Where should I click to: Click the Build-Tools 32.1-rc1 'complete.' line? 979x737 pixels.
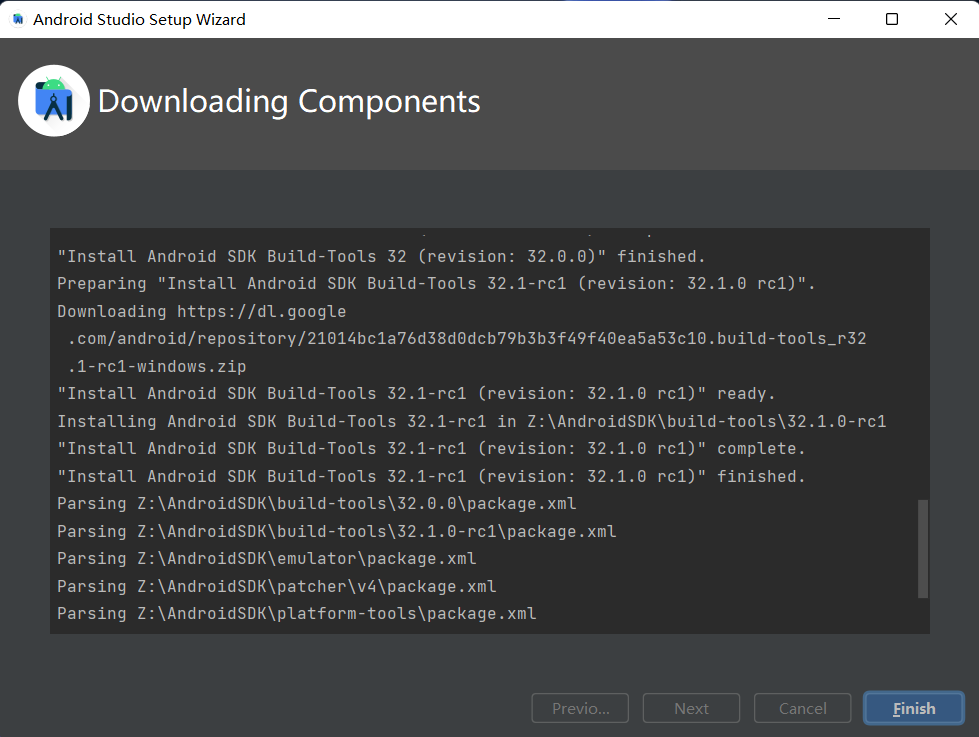pyautogui.click(x=431, y=448)
